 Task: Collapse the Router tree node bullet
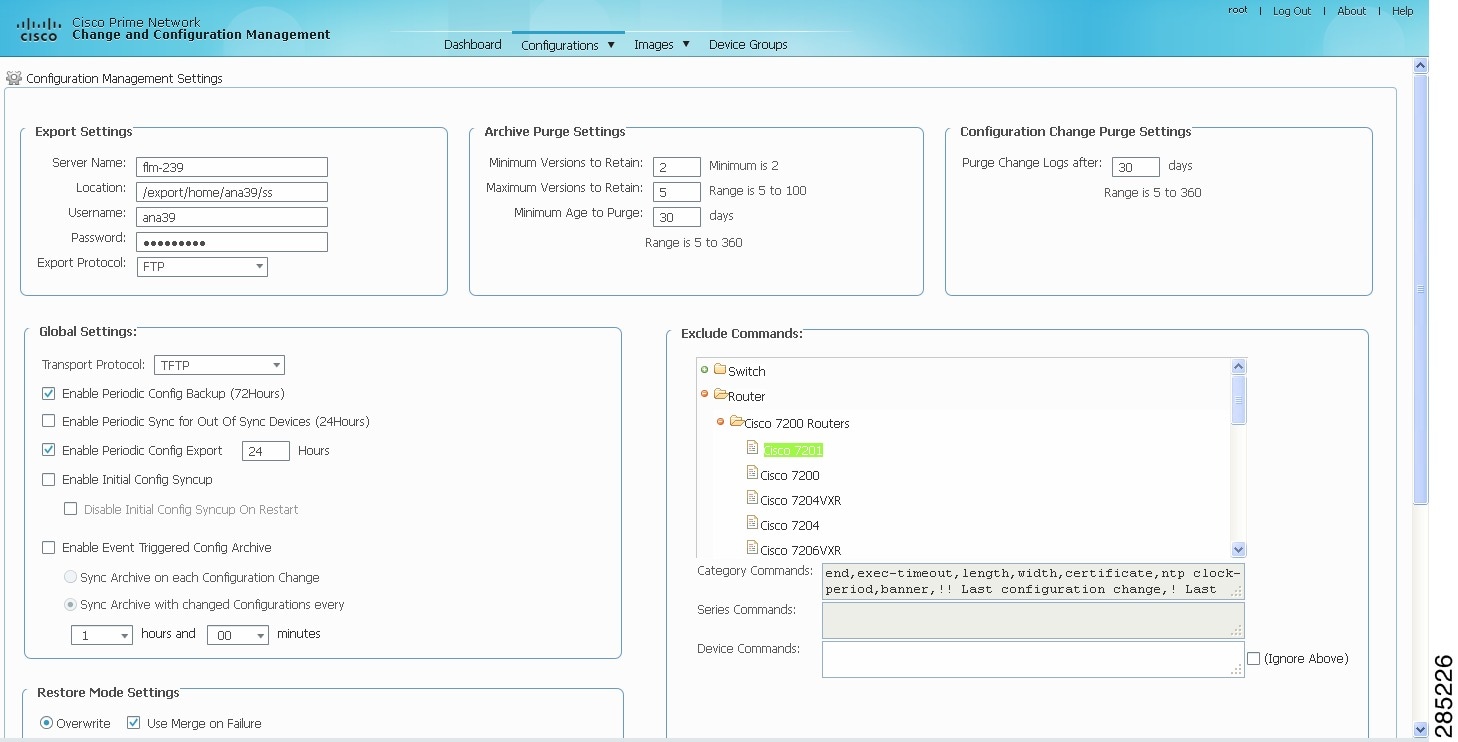point(705,394)
